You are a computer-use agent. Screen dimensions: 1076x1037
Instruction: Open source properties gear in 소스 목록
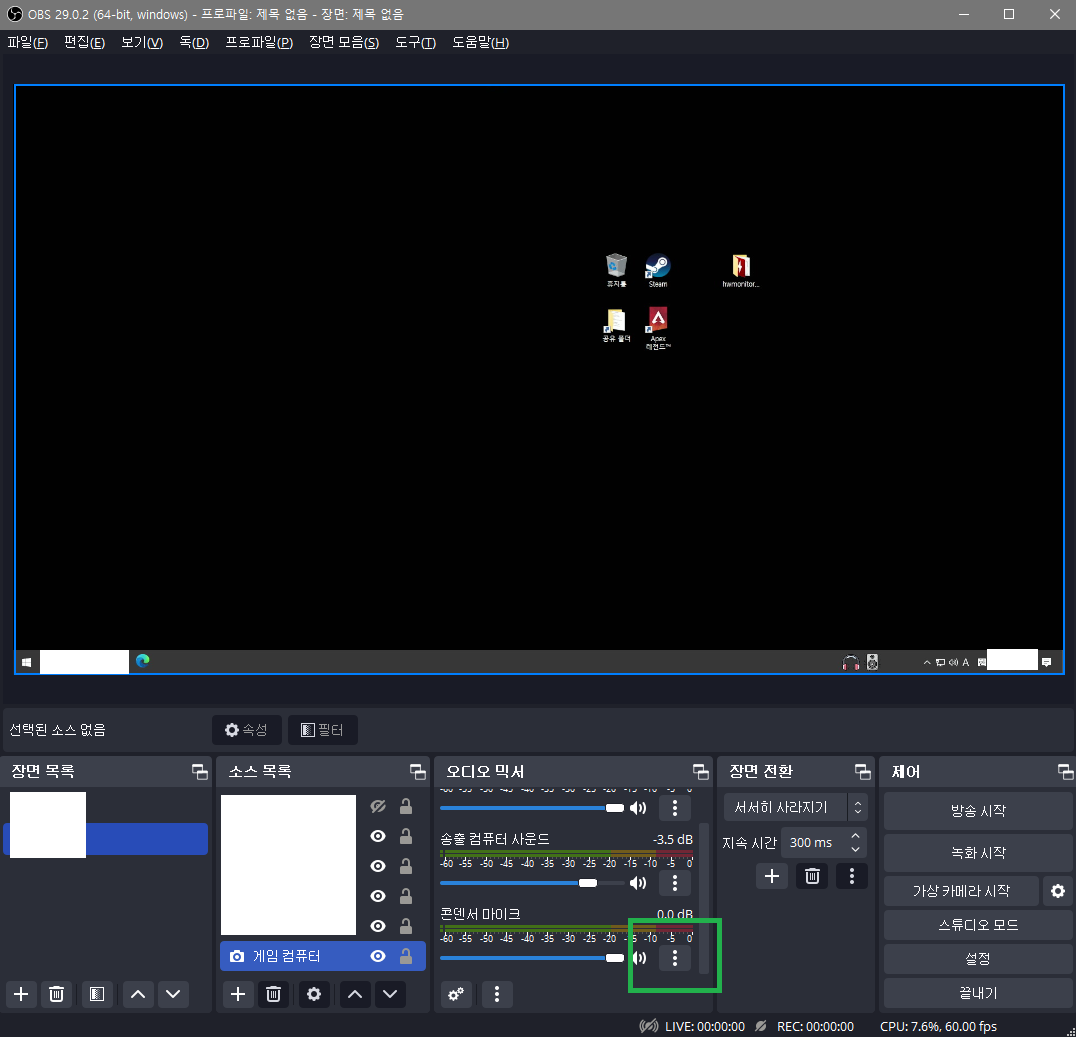[x=314, y=994]
